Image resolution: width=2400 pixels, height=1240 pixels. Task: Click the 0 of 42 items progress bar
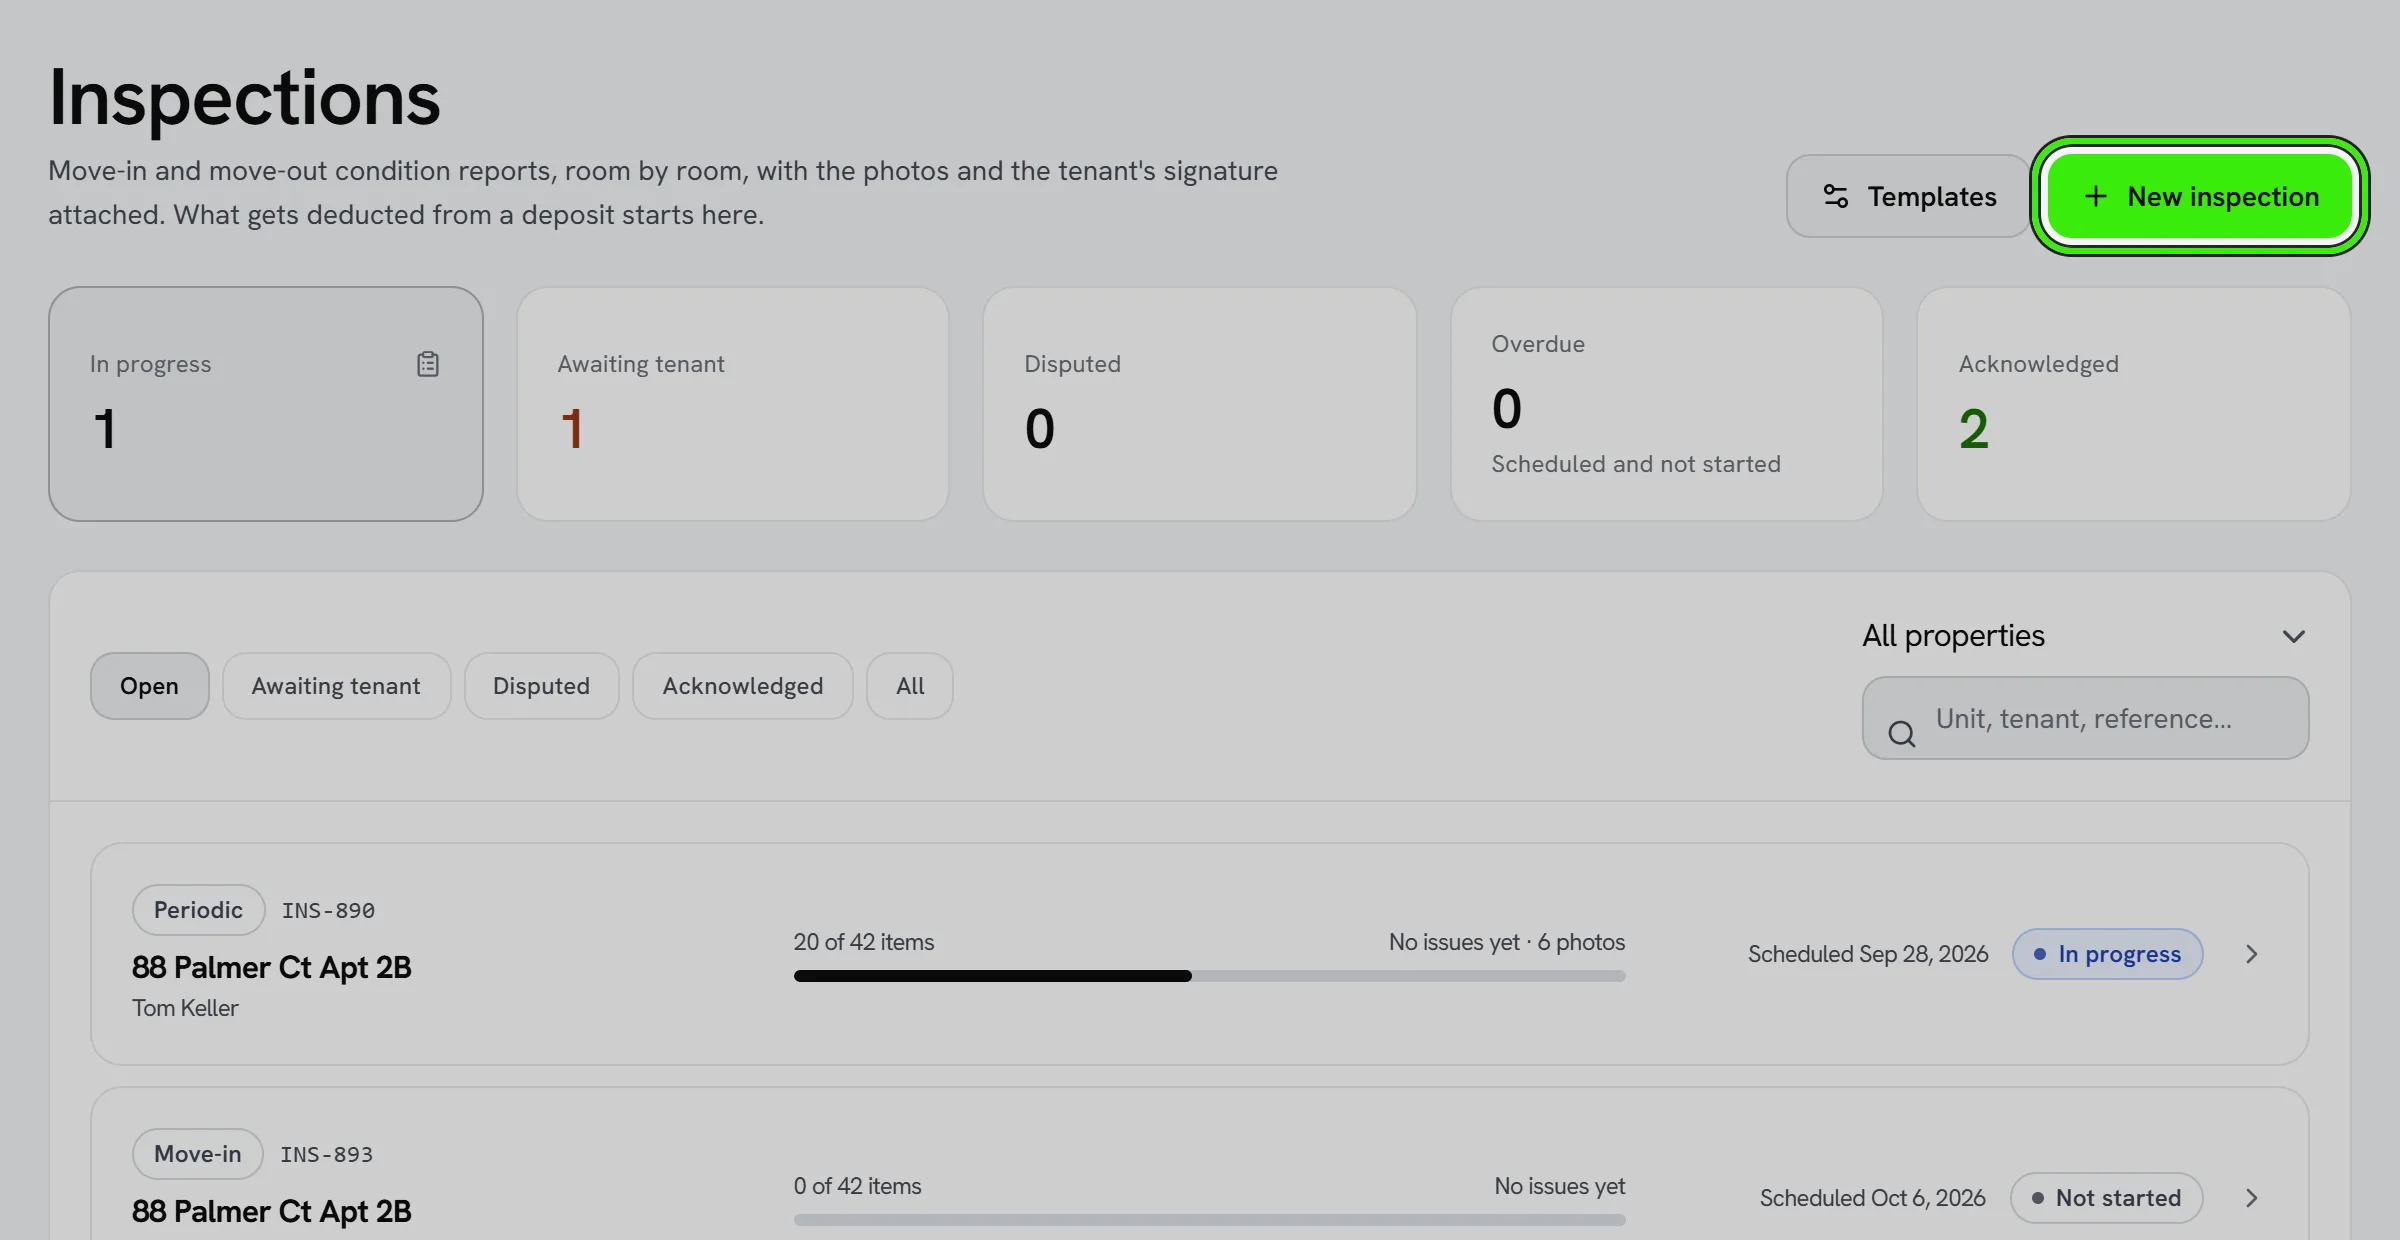point(1209,1220)
